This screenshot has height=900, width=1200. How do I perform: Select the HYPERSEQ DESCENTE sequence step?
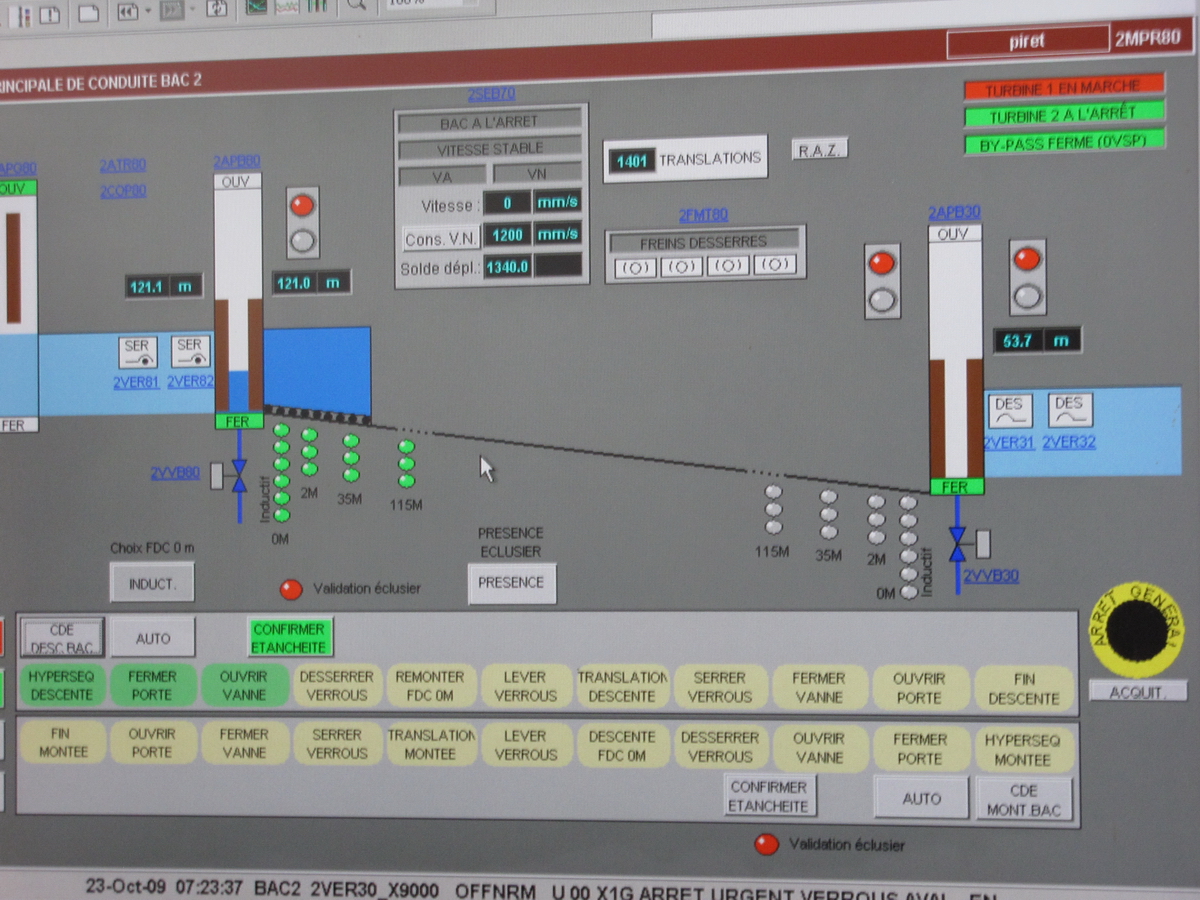click(61, 685)
